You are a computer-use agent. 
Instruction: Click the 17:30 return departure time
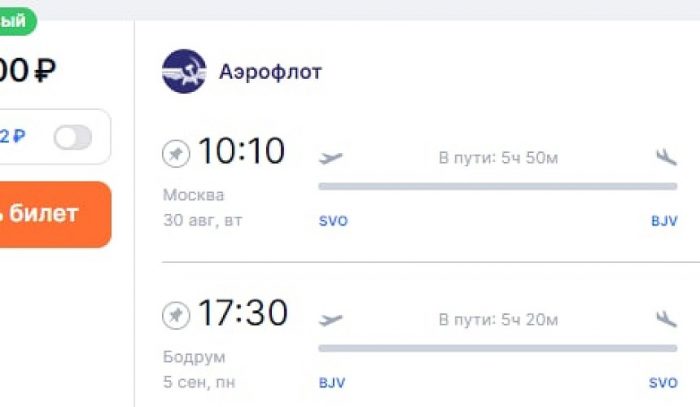tap(242, 314)
